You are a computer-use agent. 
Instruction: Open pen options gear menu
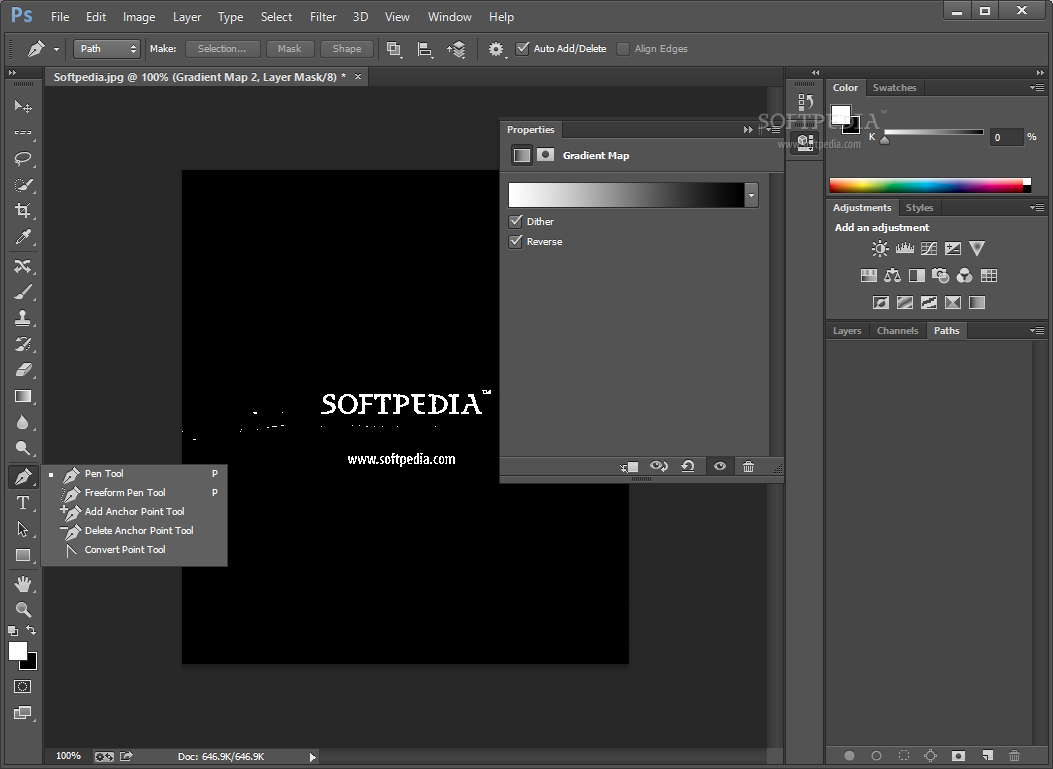click(x=496, y=49)
